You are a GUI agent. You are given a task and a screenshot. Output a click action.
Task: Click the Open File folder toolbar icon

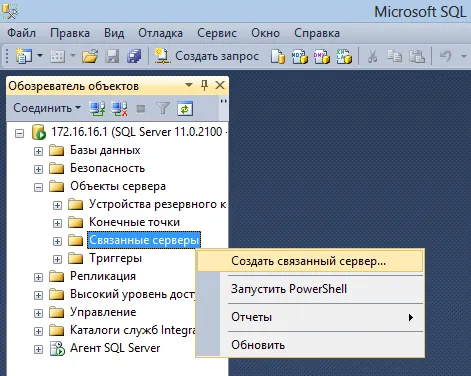[x=90, y=56]
